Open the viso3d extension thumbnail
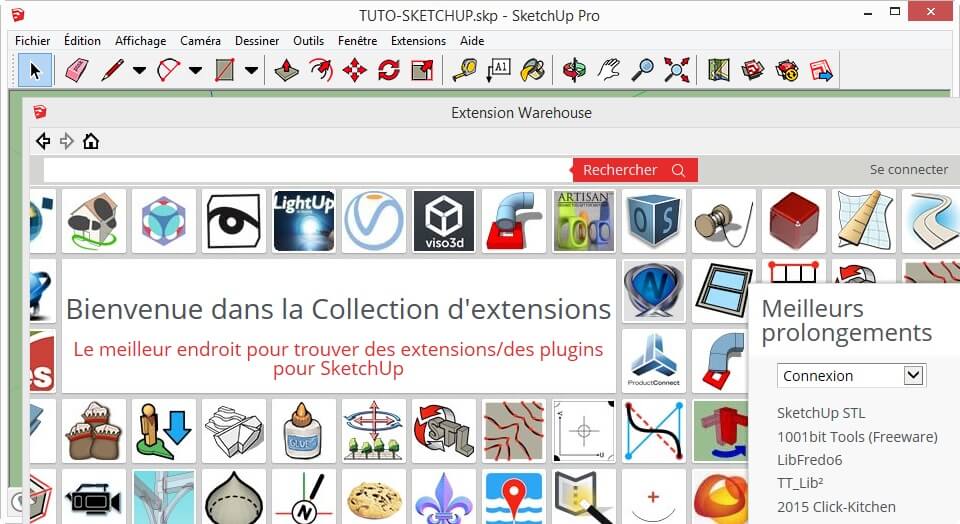 [x=444, y=220]
